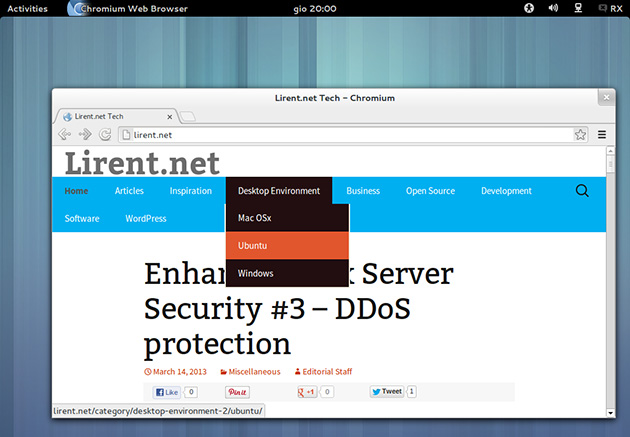
Task: Close the Lirent.net Tech tab
Action: 170,117
